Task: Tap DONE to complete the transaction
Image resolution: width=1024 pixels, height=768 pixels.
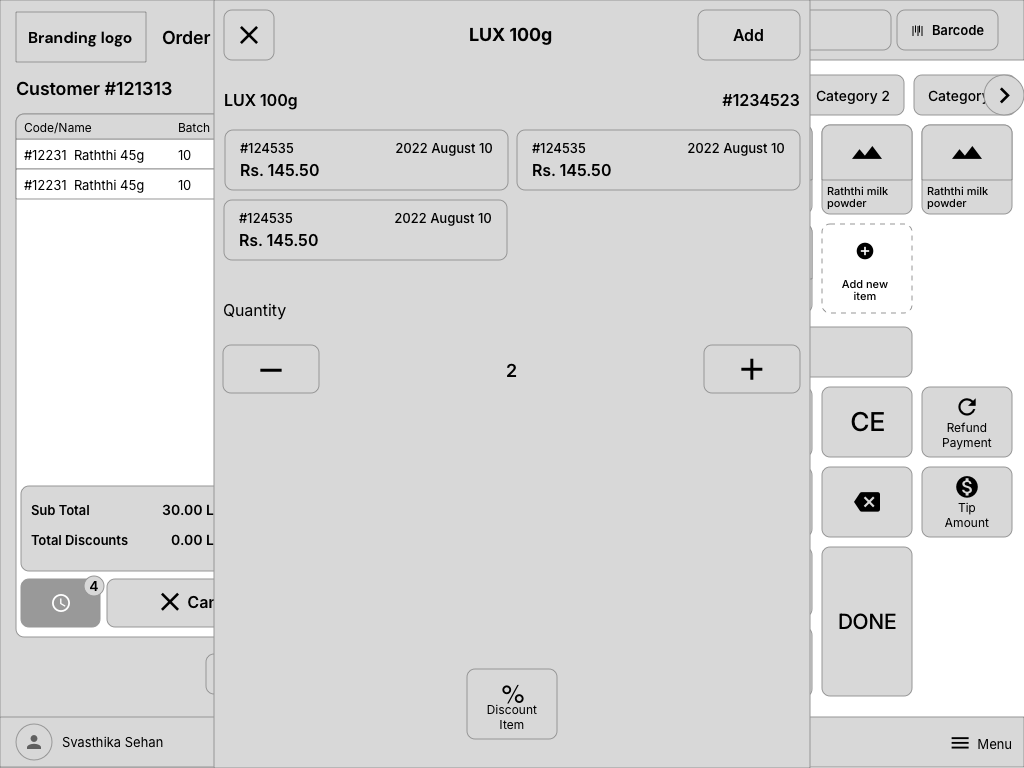Action: click(x=866, y=621)
